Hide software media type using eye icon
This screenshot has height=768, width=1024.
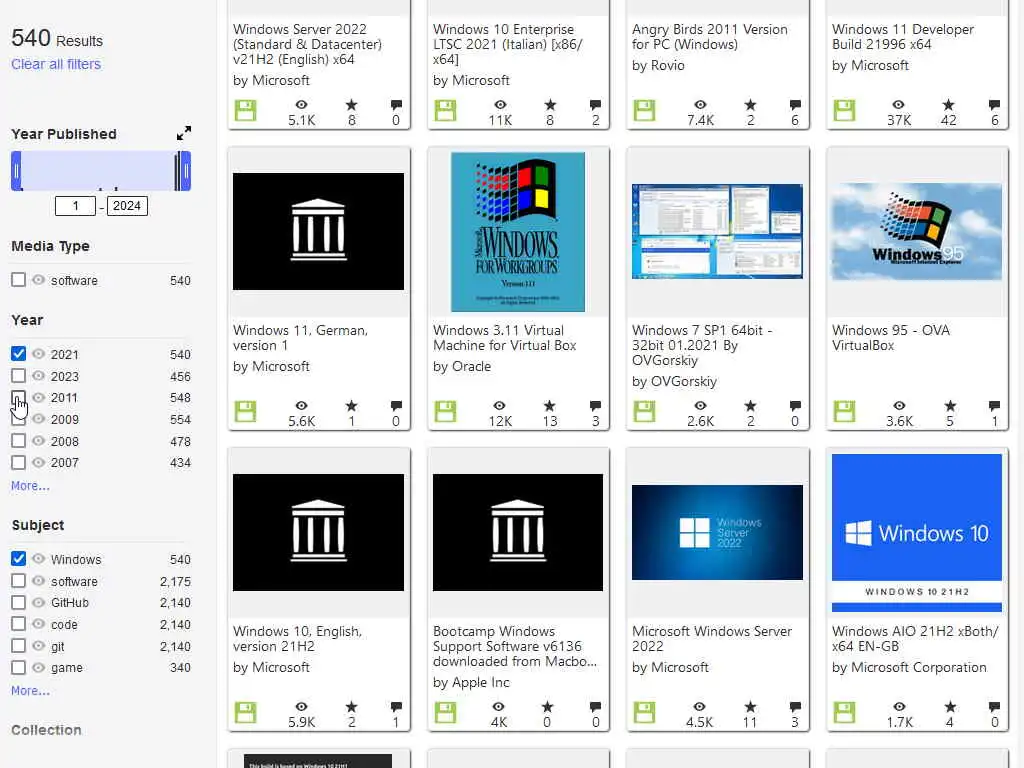(39, 280)
